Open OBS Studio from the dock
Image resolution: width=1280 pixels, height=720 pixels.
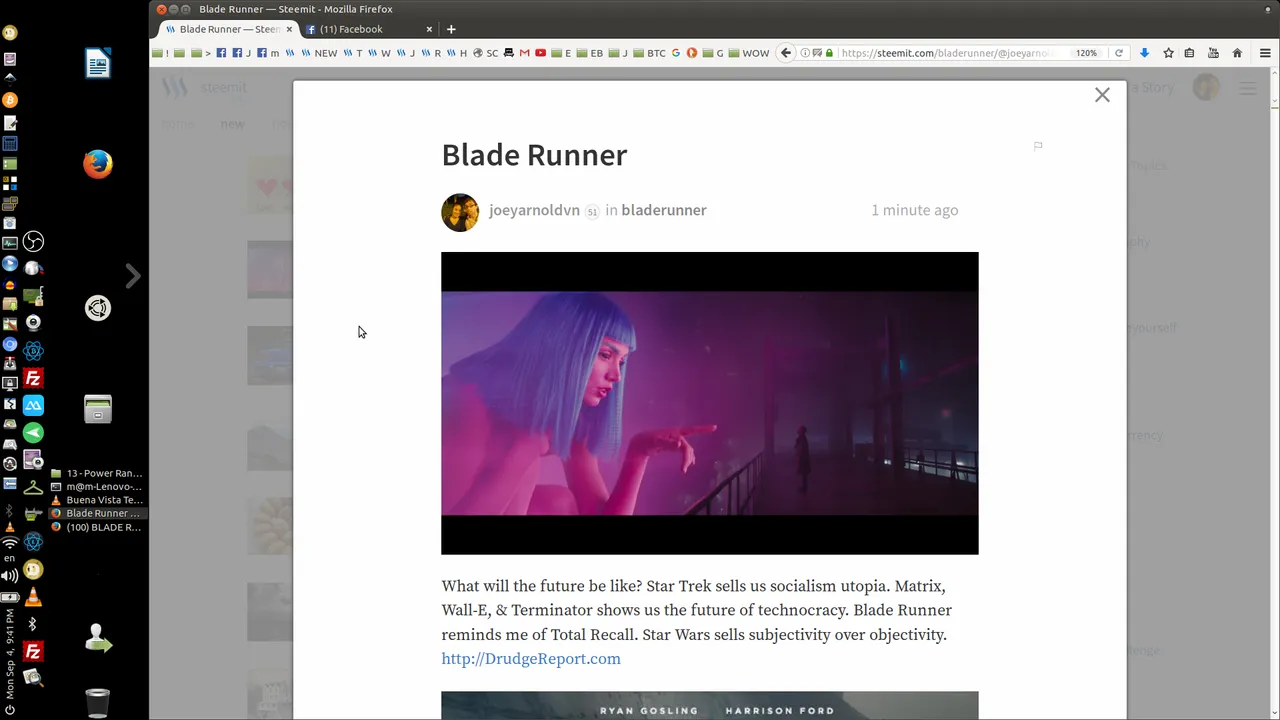(33, 241)
